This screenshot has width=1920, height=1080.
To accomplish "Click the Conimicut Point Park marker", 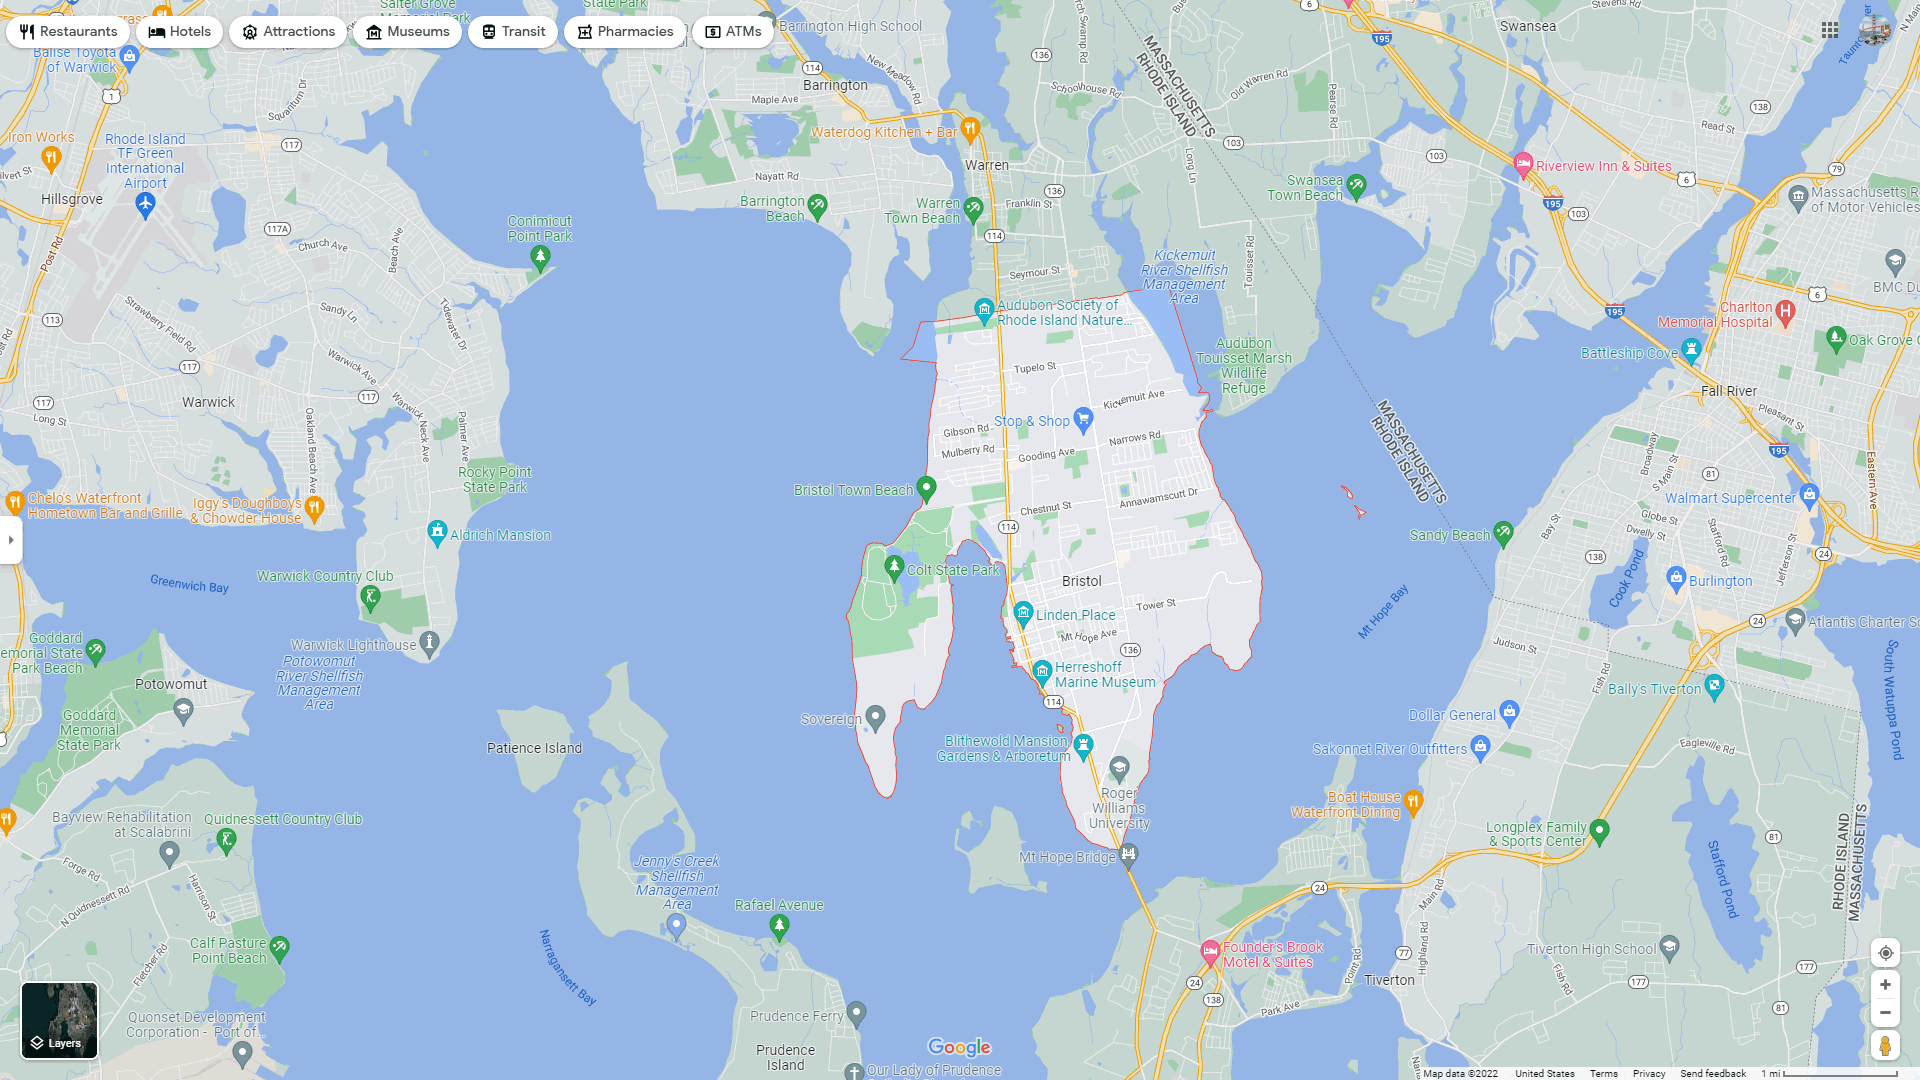I will click(x=540, y=258).
